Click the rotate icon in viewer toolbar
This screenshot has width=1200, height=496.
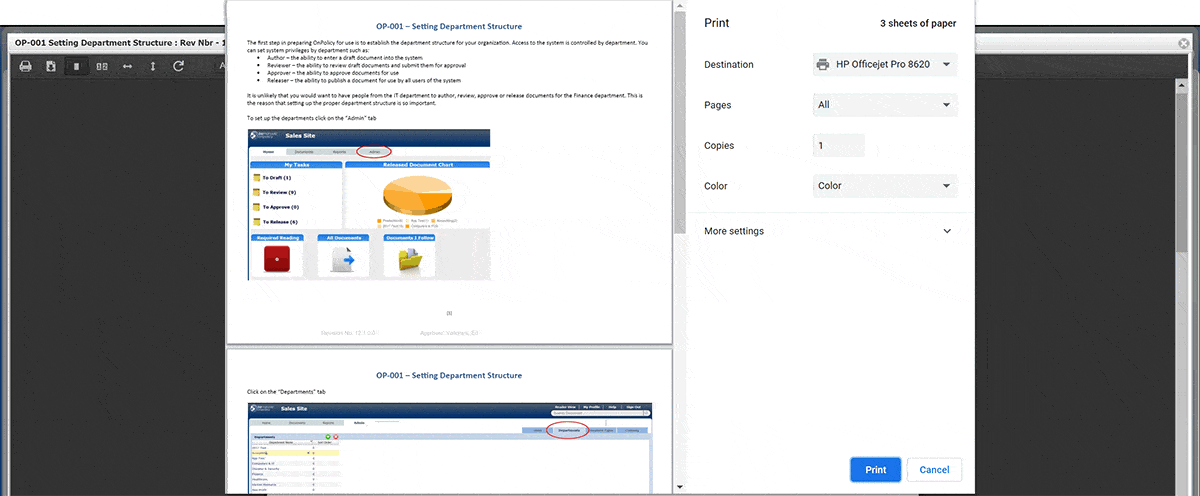click(178, 66)
